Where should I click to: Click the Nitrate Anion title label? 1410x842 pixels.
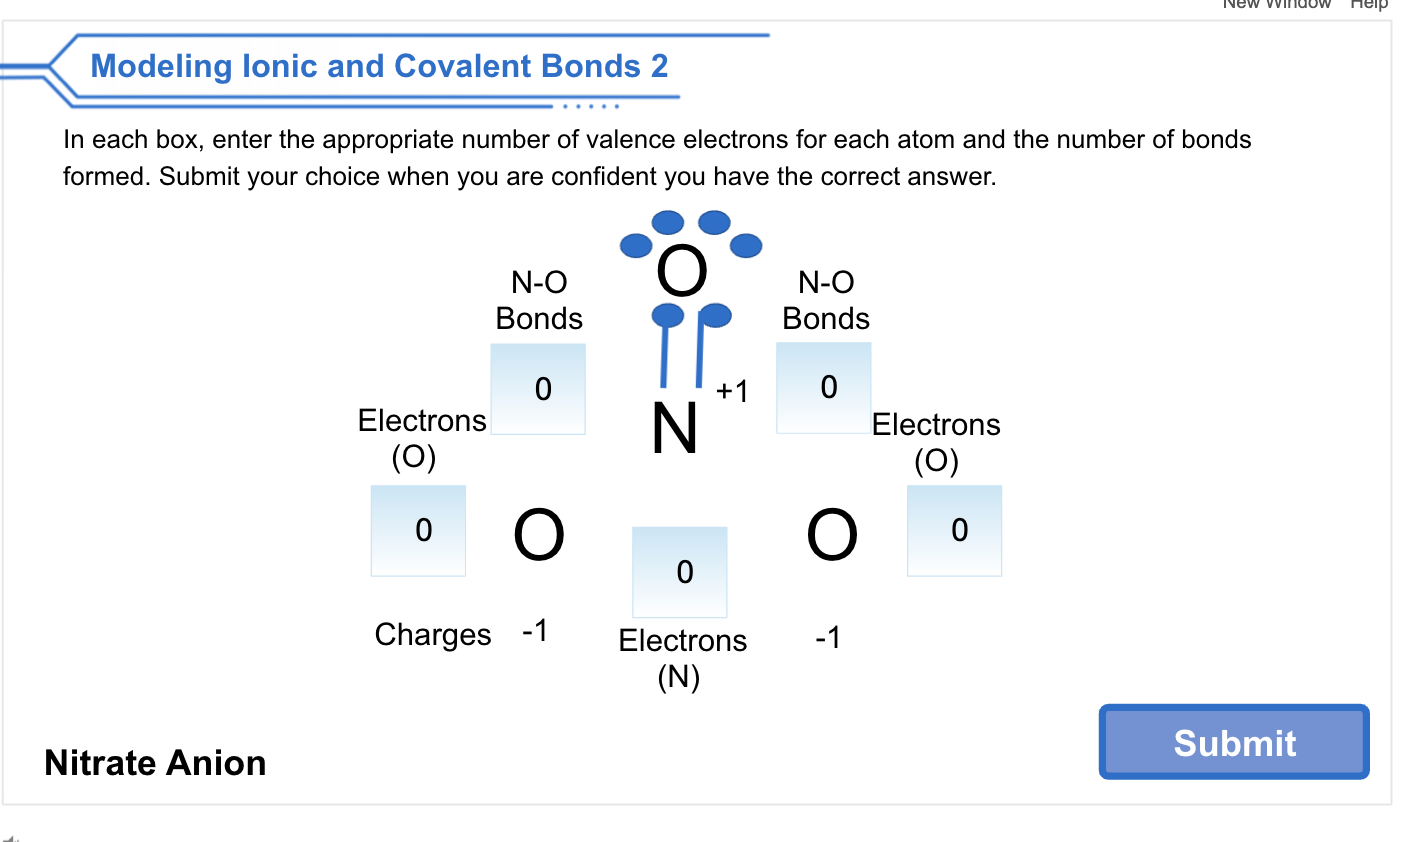[155, 763]
